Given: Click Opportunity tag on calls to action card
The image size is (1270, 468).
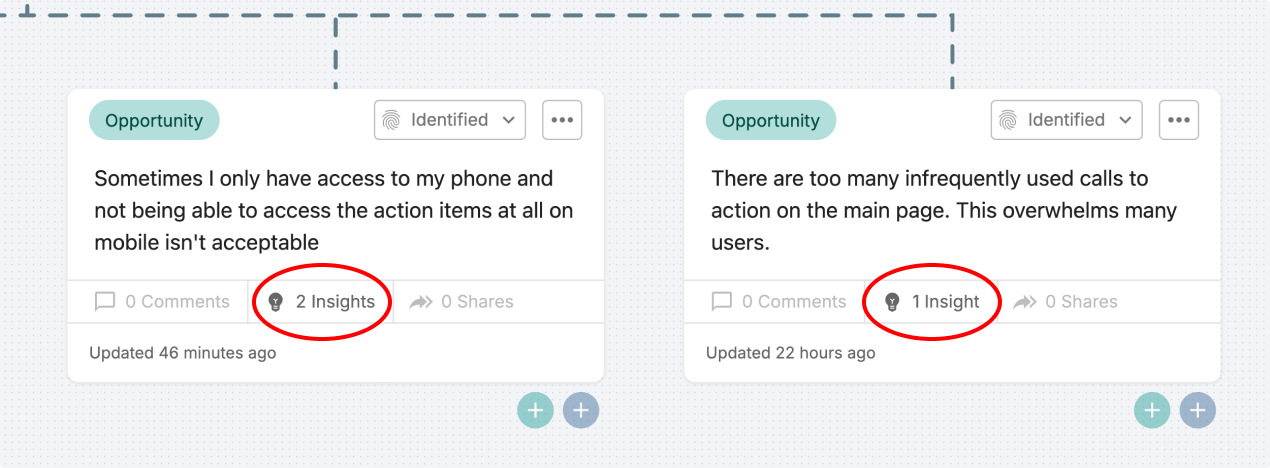Looking at the screenshot, I should click(x=771, y=120).
